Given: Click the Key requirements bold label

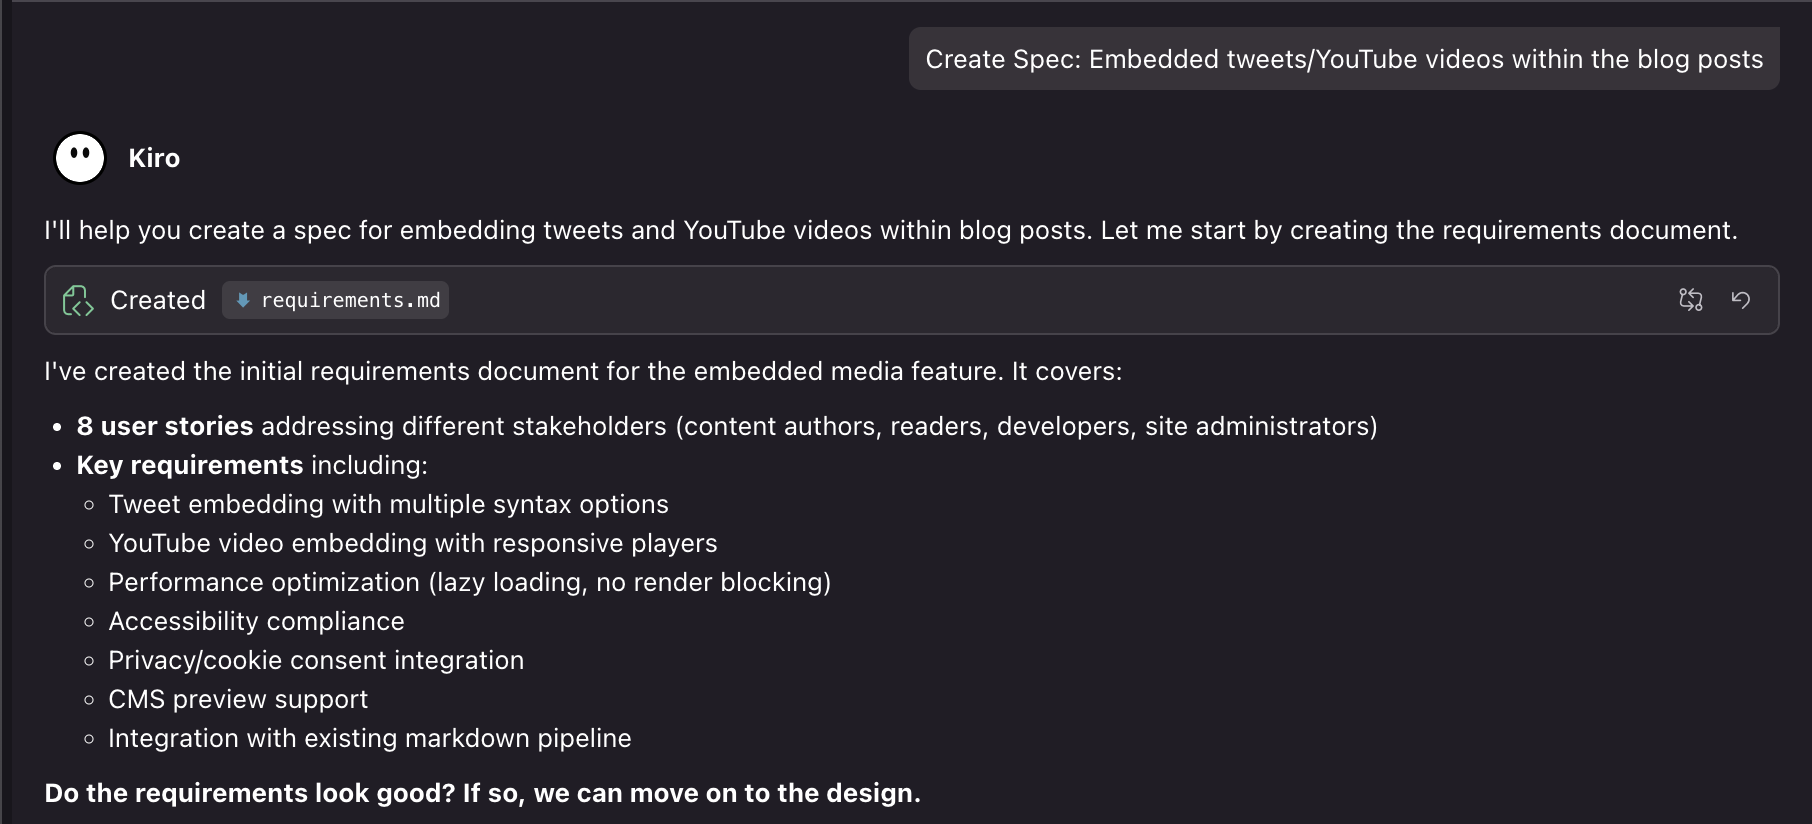Looking at the screenshot, I should [188, 464].
